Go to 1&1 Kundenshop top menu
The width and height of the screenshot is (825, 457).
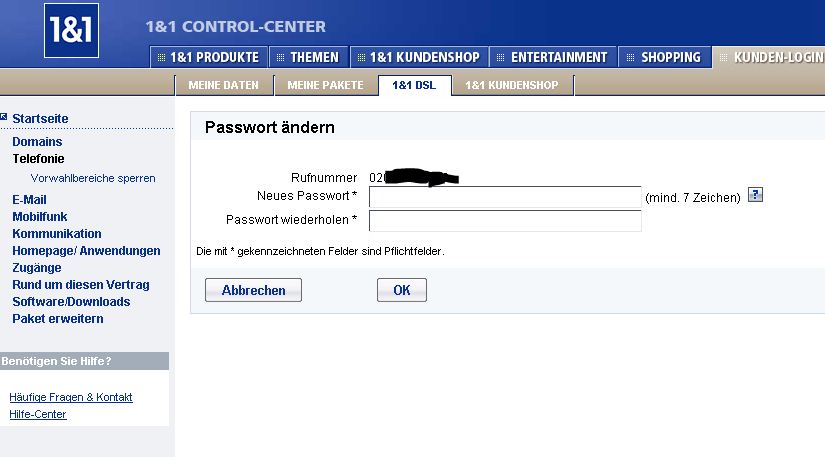(x=419, y=58)
